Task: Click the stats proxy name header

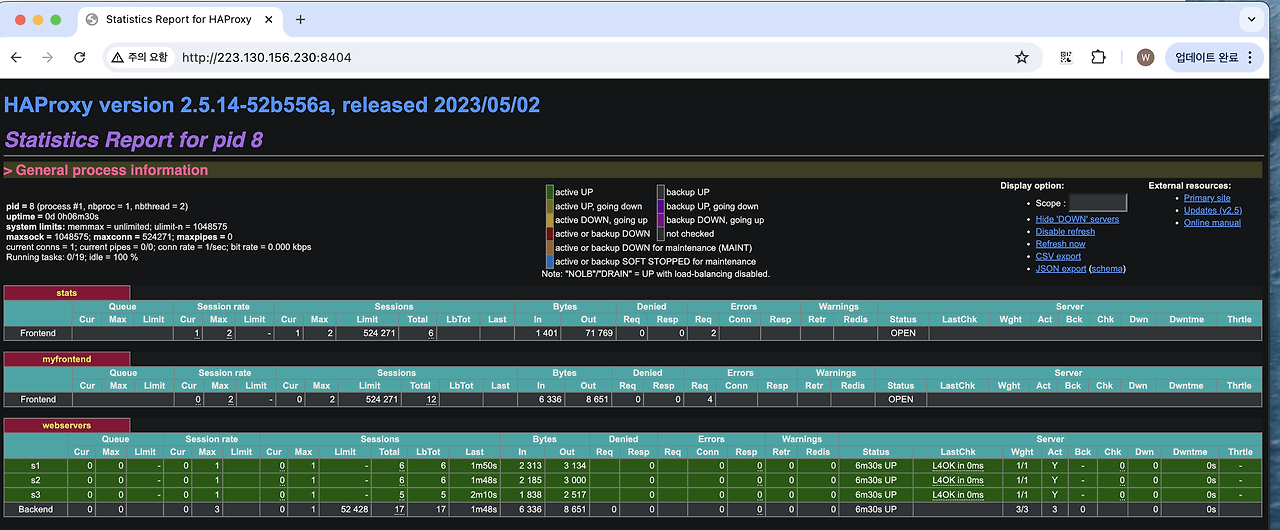Action: (x=66, y=293)
